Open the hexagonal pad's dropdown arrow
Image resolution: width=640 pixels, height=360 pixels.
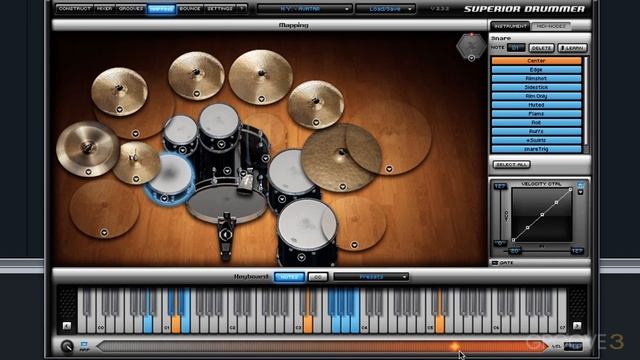471,58
